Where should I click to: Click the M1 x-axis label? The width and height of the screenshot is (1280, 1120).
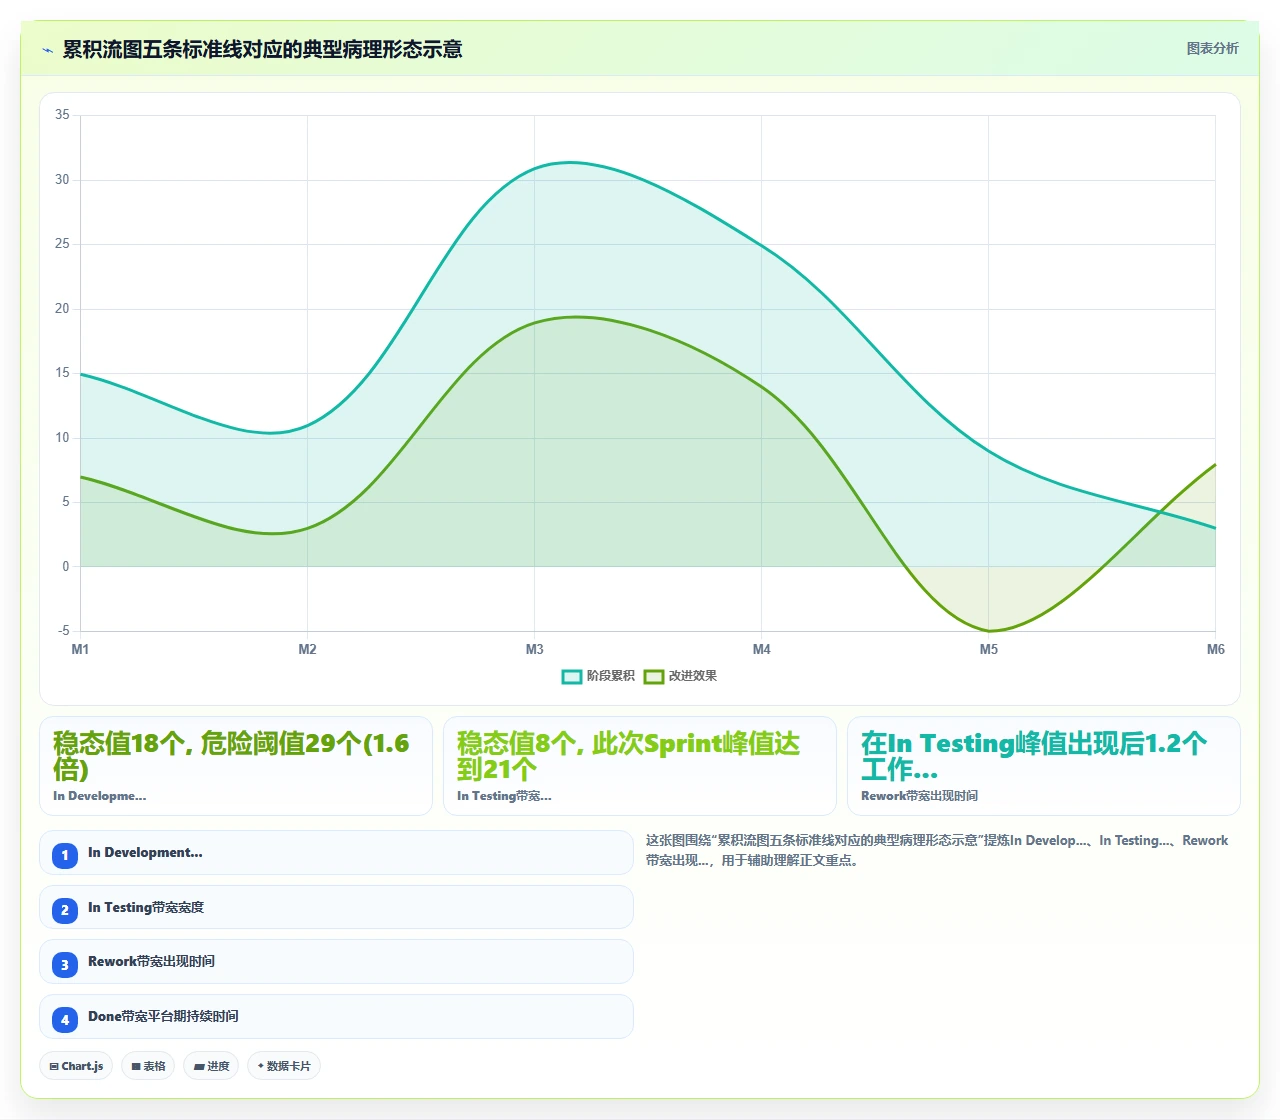(80, 649)
